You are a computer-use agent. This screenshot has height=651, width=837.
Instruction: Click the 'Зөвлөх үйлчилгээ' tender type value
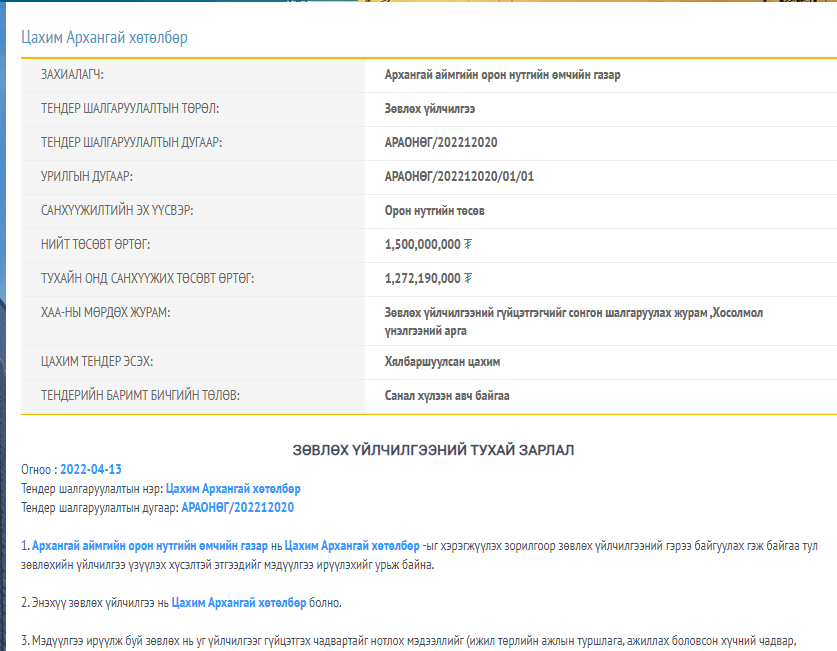point(430,108)
